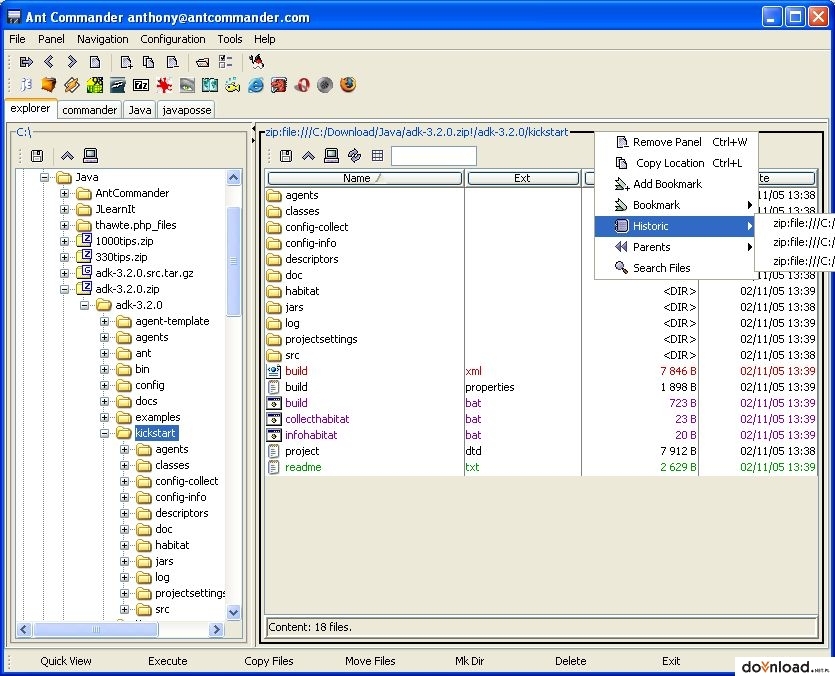Click the computer icon in the zip panel toolbar
Viewport: 835px width, 676px height.
332,156
